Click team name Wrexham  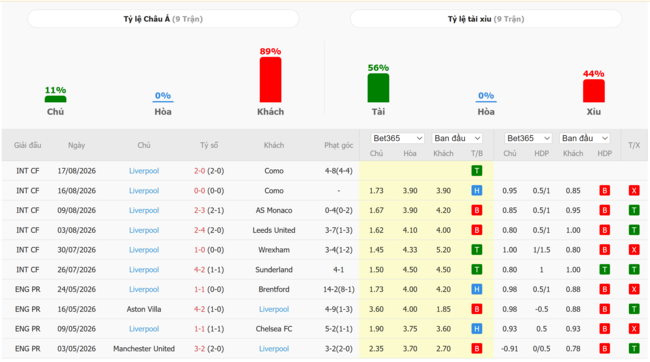274,250
